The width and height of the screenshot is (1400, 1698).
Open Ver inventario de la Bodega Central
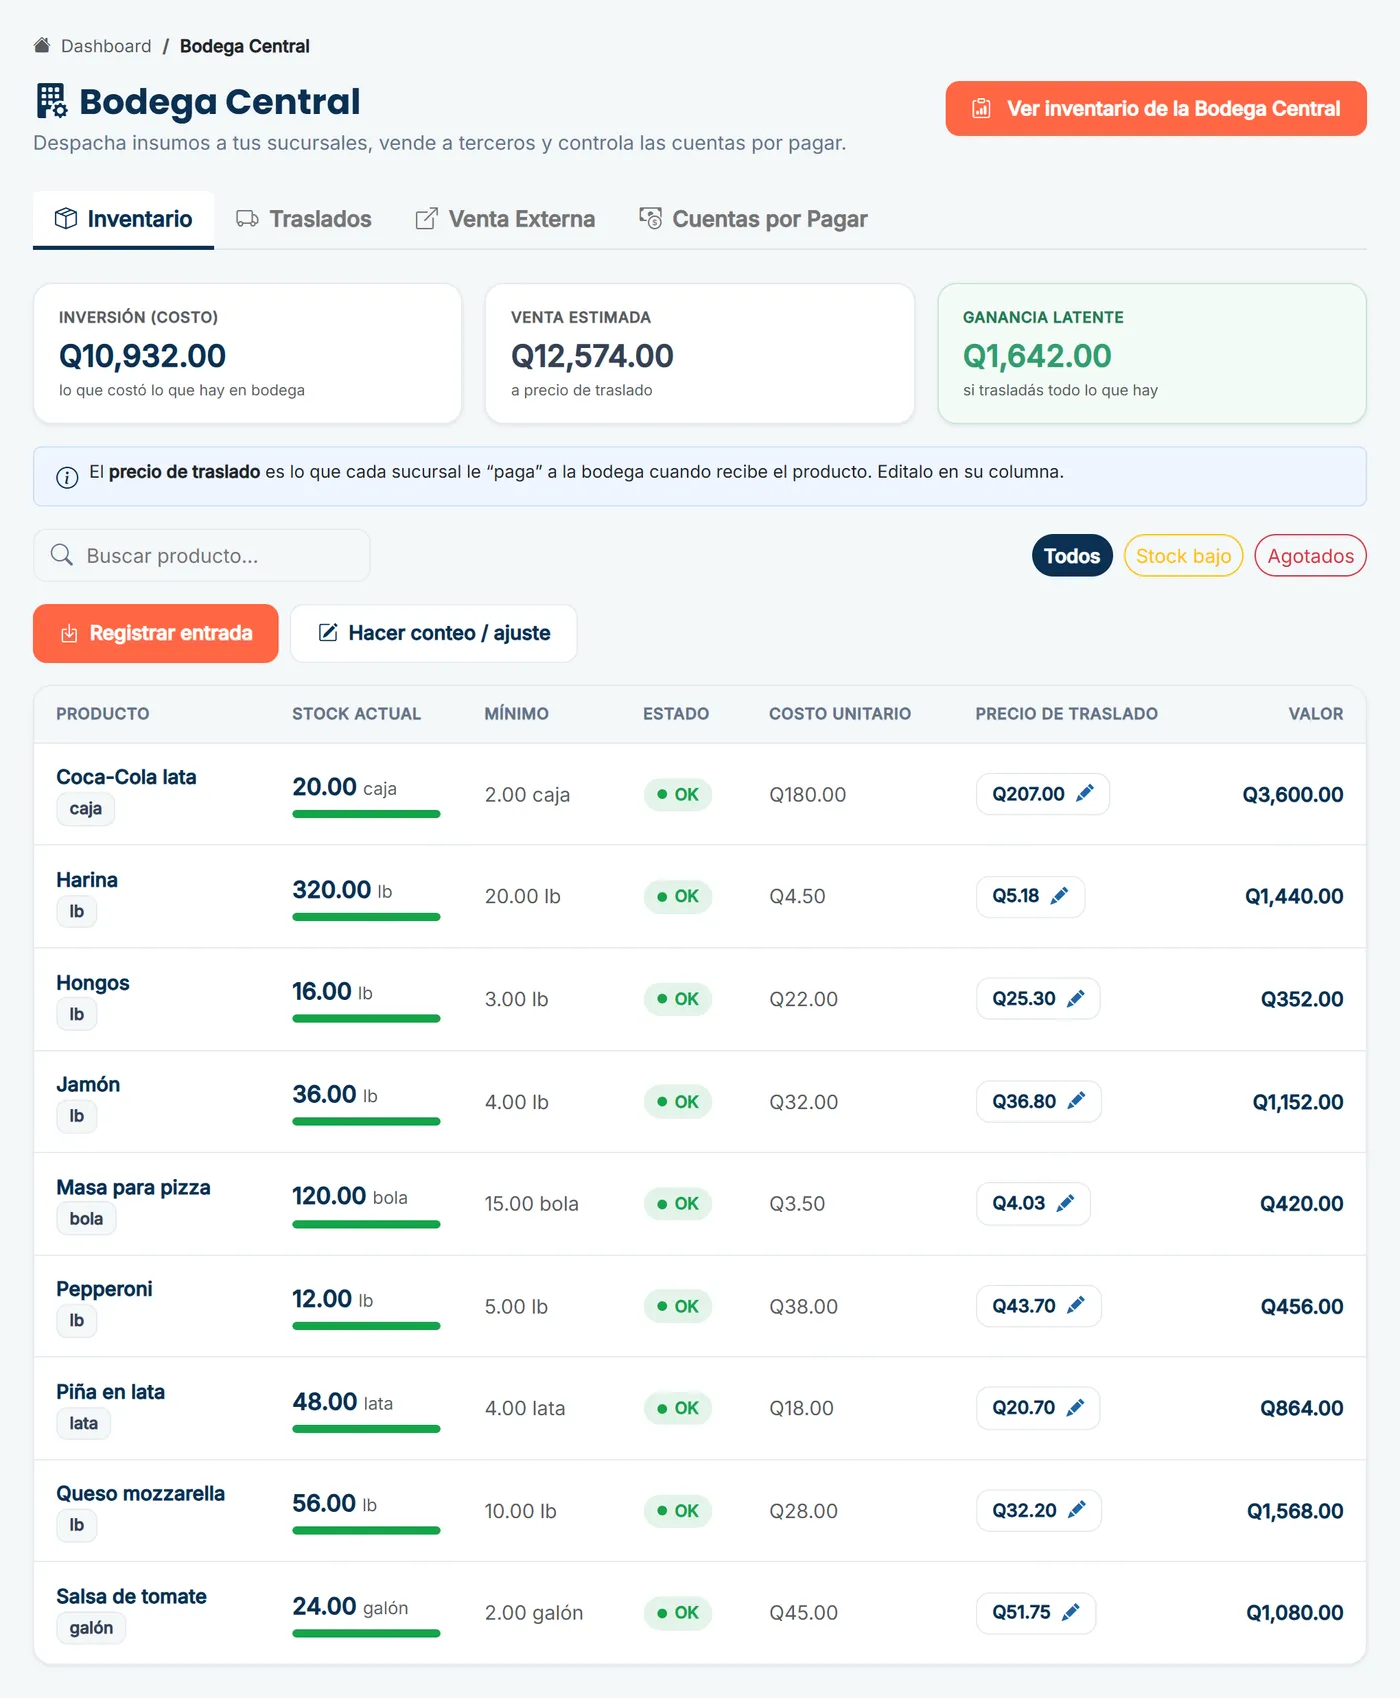pyautogui.click(x=1156, y=108)
